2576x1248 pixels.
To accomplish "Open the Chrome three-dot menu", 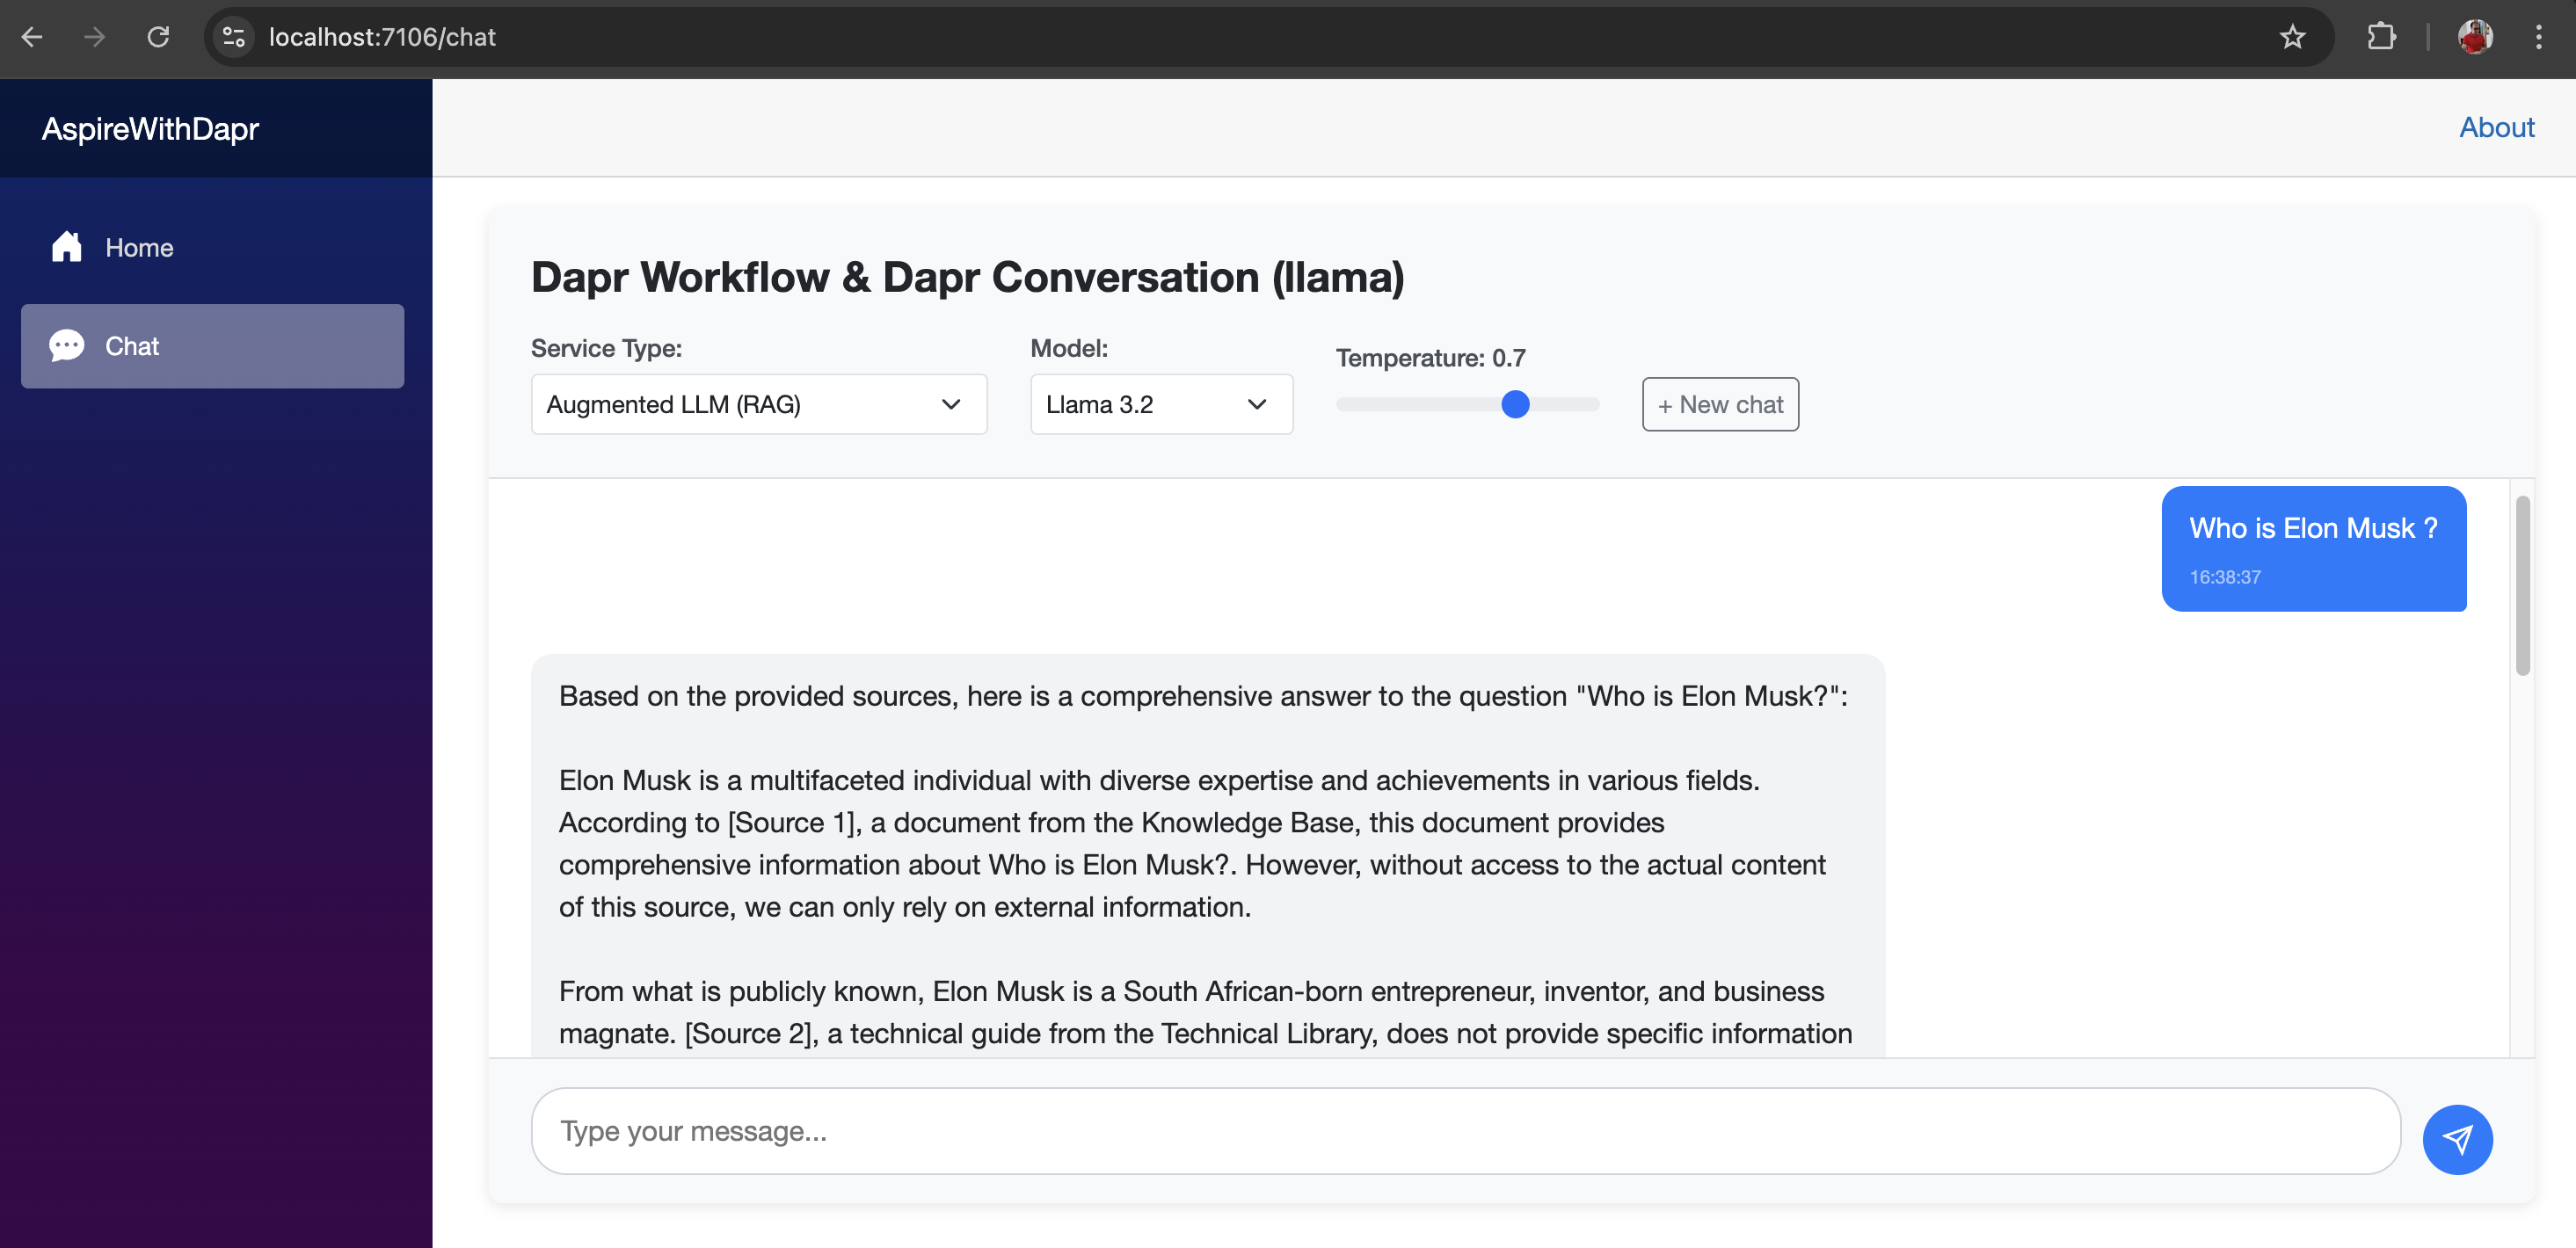I will (x=2538, y=37).
